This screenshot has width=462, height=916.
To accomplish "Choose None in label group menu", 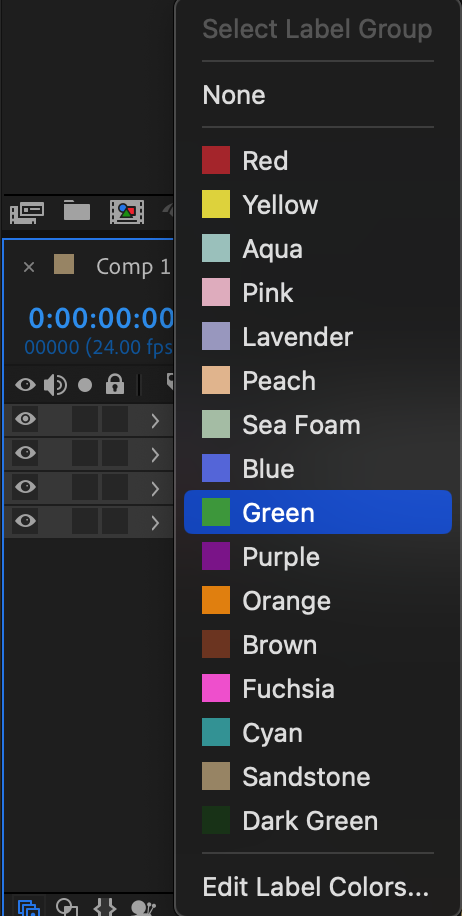I will coord(234,95).
